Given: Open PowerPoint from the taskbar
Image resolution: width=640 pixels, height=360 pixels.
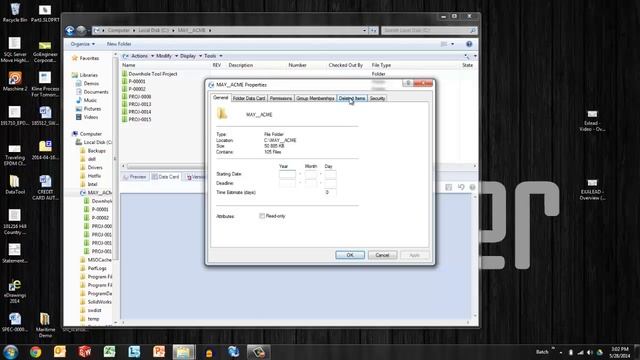Looking at the screenshot, I should 159,351.
